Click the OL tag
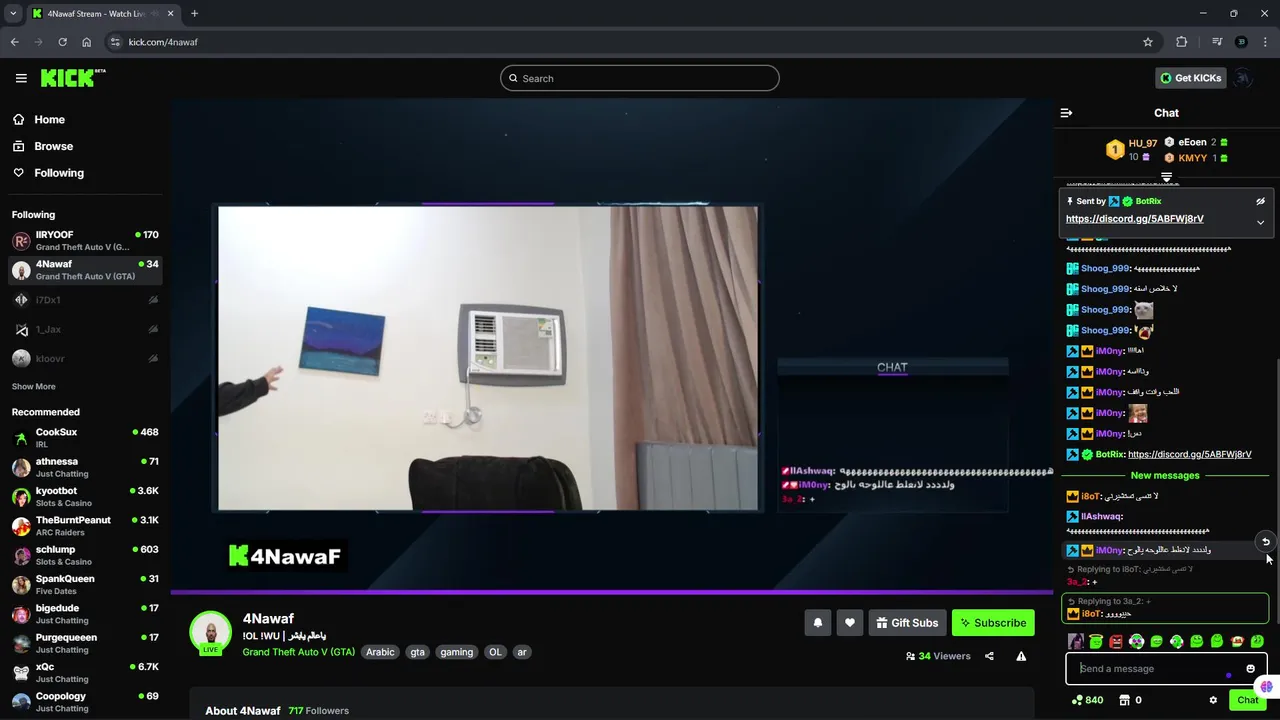The height and width of the screenshot is (720, 1280). coord(495,652)
